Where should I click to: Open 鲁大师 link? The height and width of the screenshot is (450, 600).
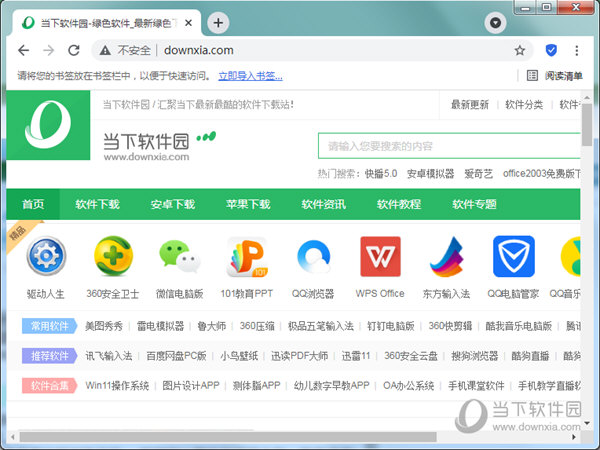[212, 326]
